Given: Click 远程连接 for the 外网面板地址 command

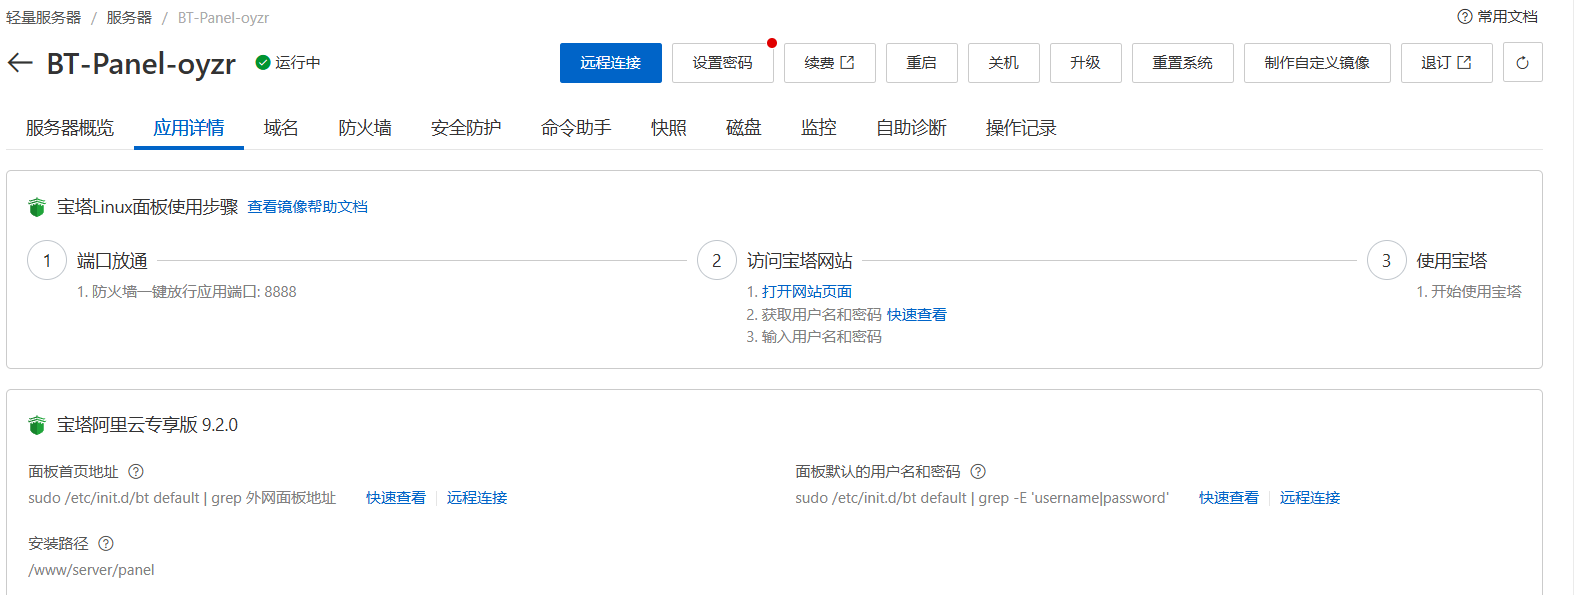Looking at the screenshot, I should coord(477,498).
